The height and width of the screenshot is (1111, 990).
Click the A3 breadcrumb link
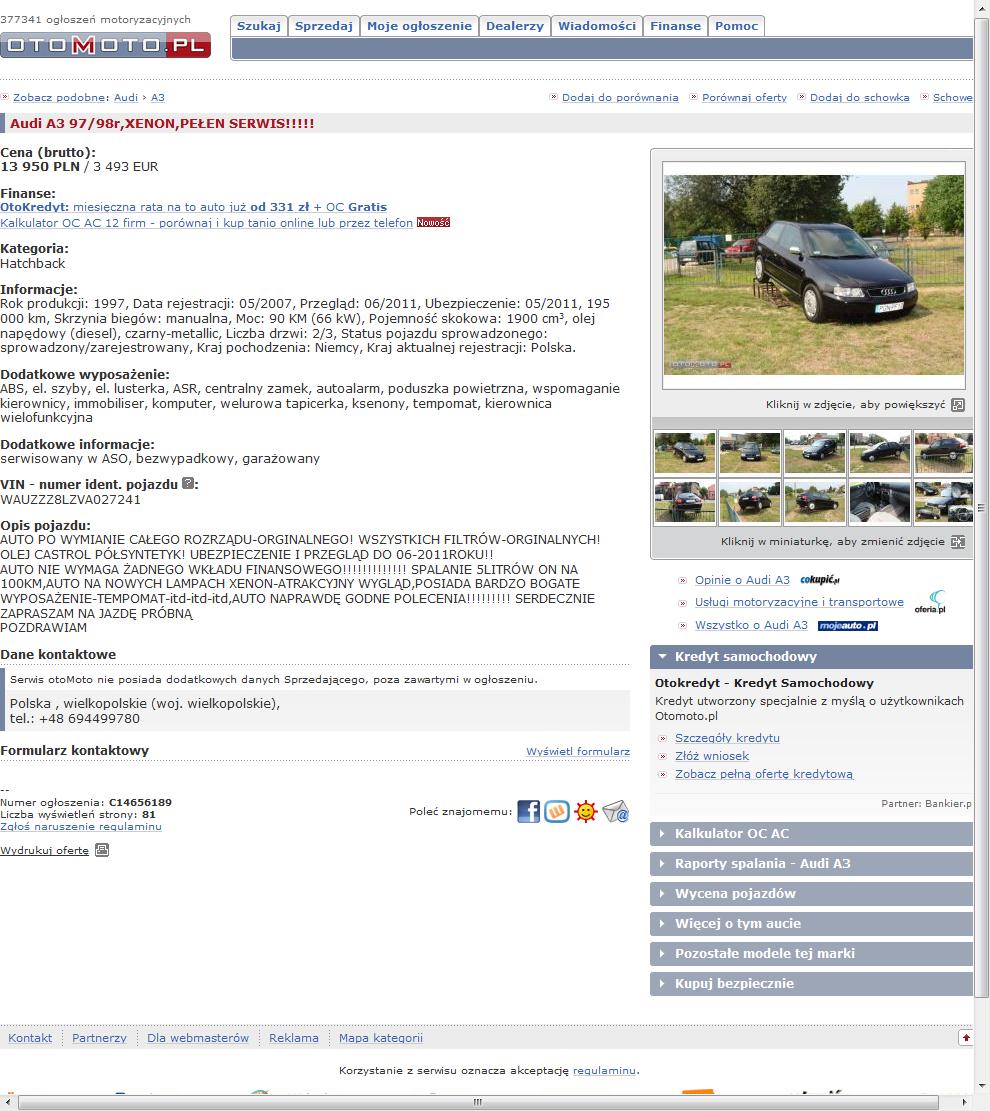coord(157,98)
